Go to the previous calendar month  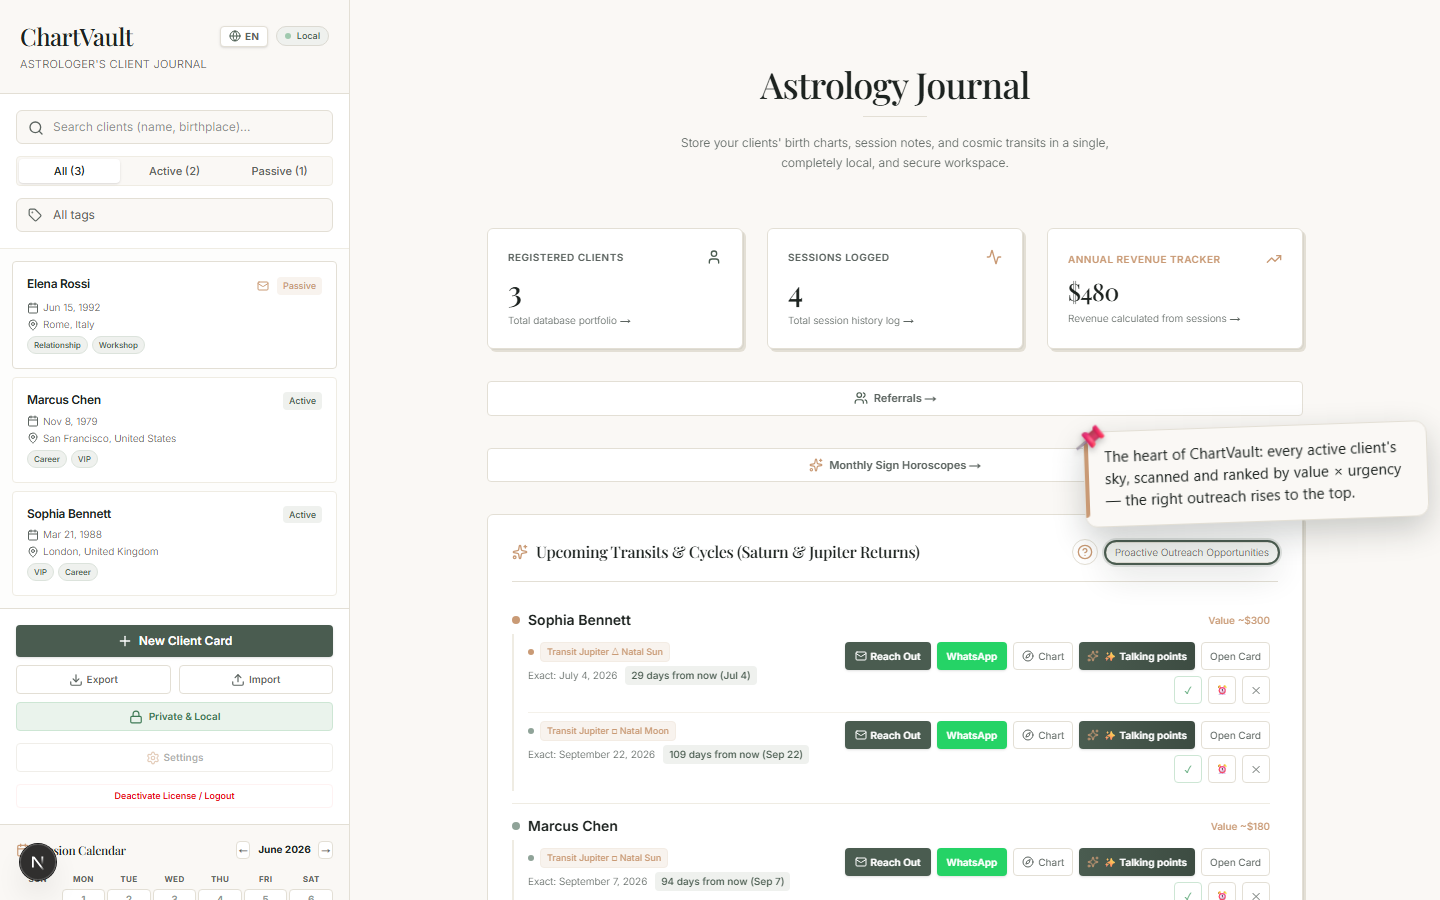pos(243,850)
